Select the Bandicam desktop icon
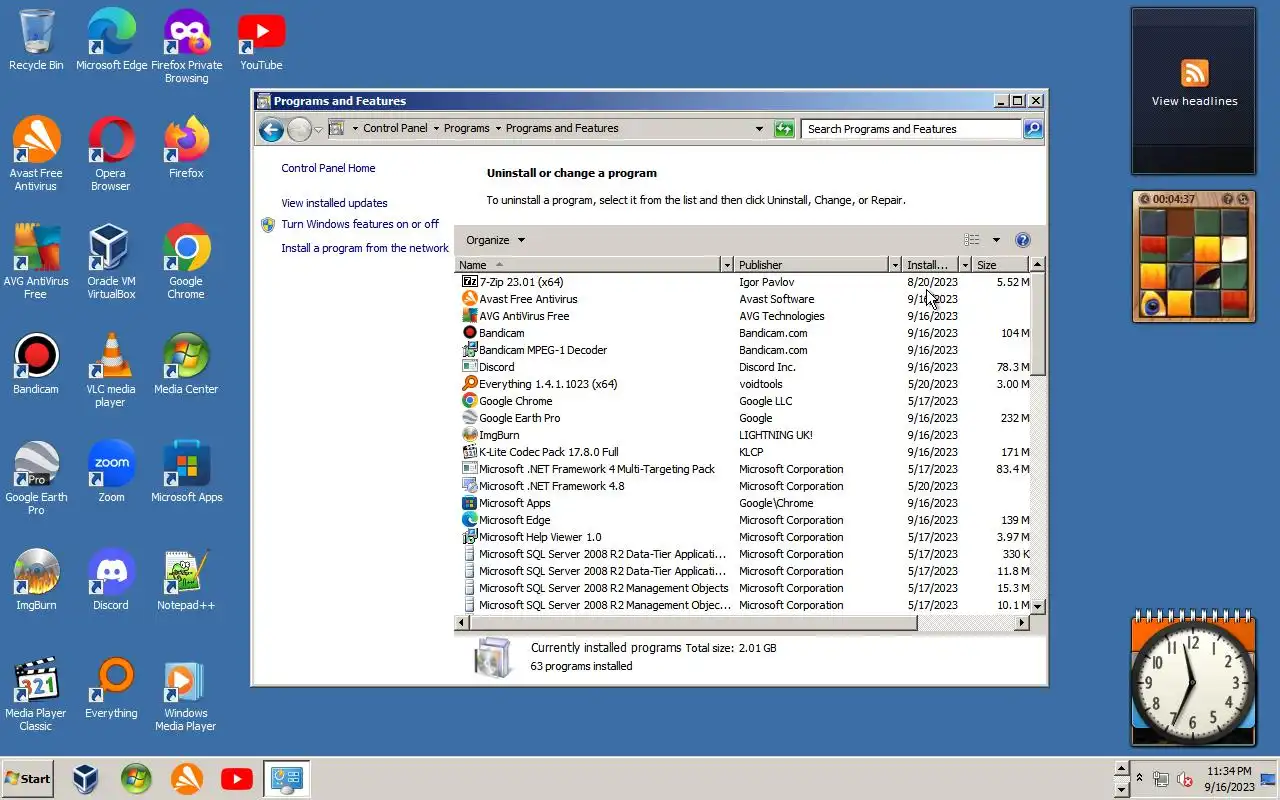The height and width of the screenshot is (800, 1280). click(x=36, y=364)
